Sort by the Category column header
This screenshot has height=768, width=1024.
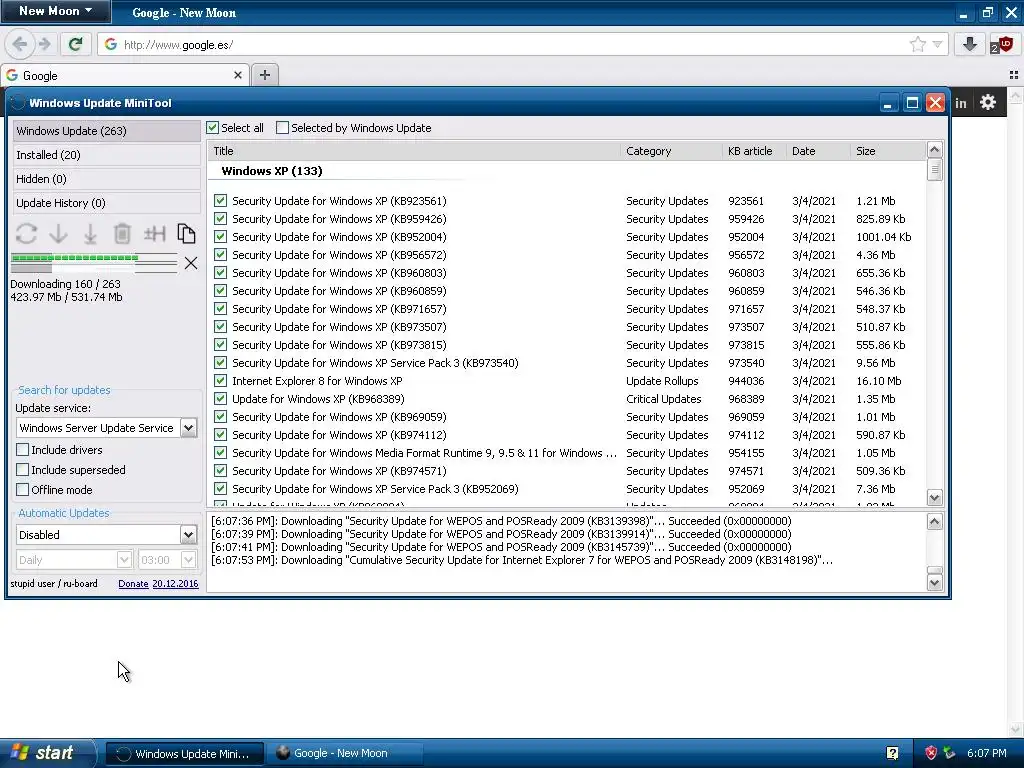coord(671,151)
